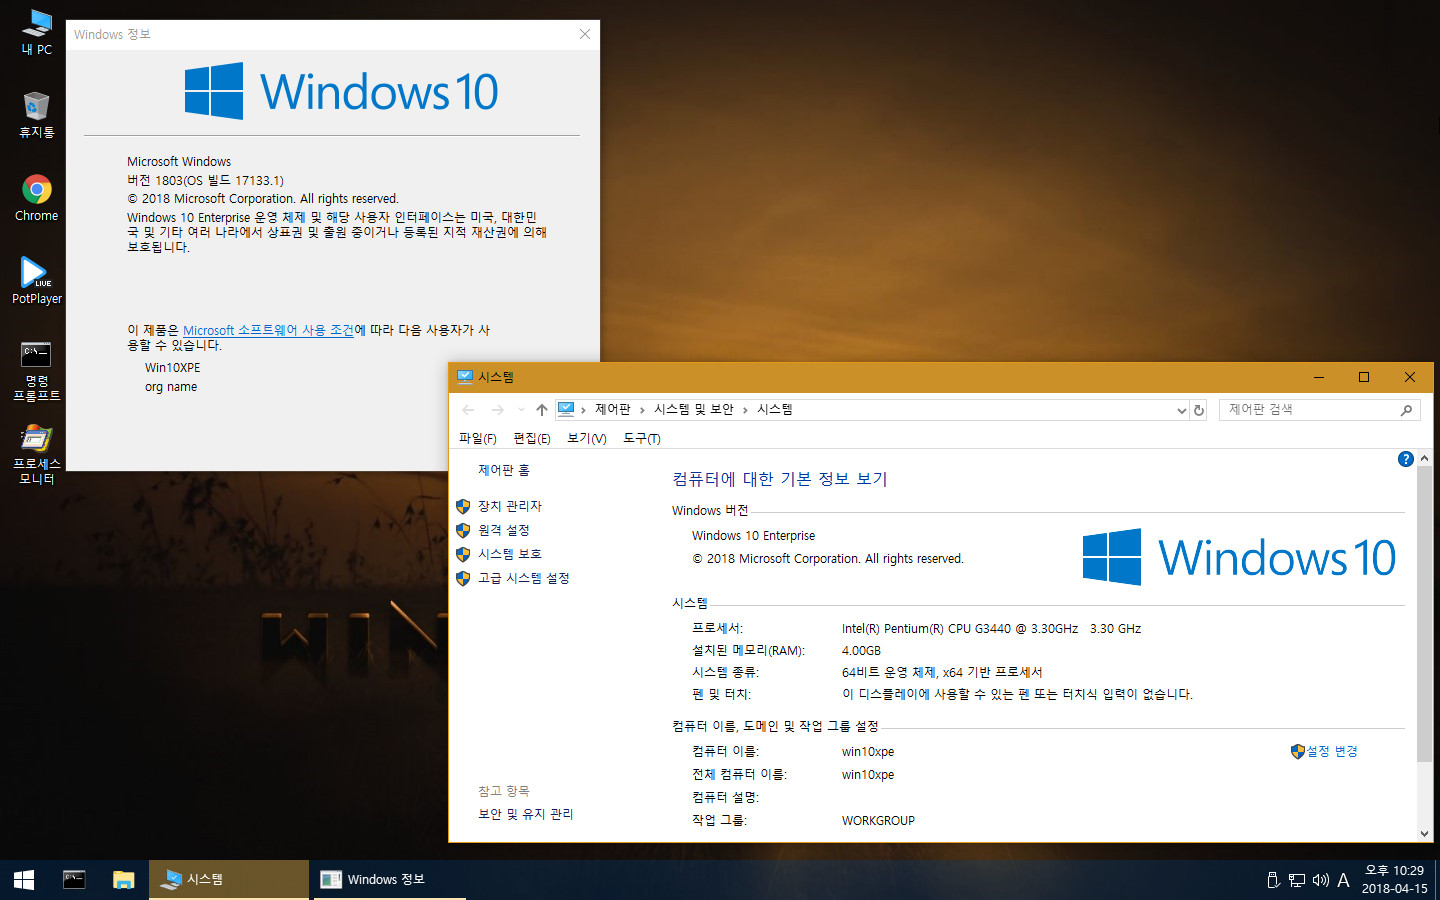Click the 시스템 window title bar icon
The width and height of the screenshot is (1440, 900).
[x=464, y=377]
